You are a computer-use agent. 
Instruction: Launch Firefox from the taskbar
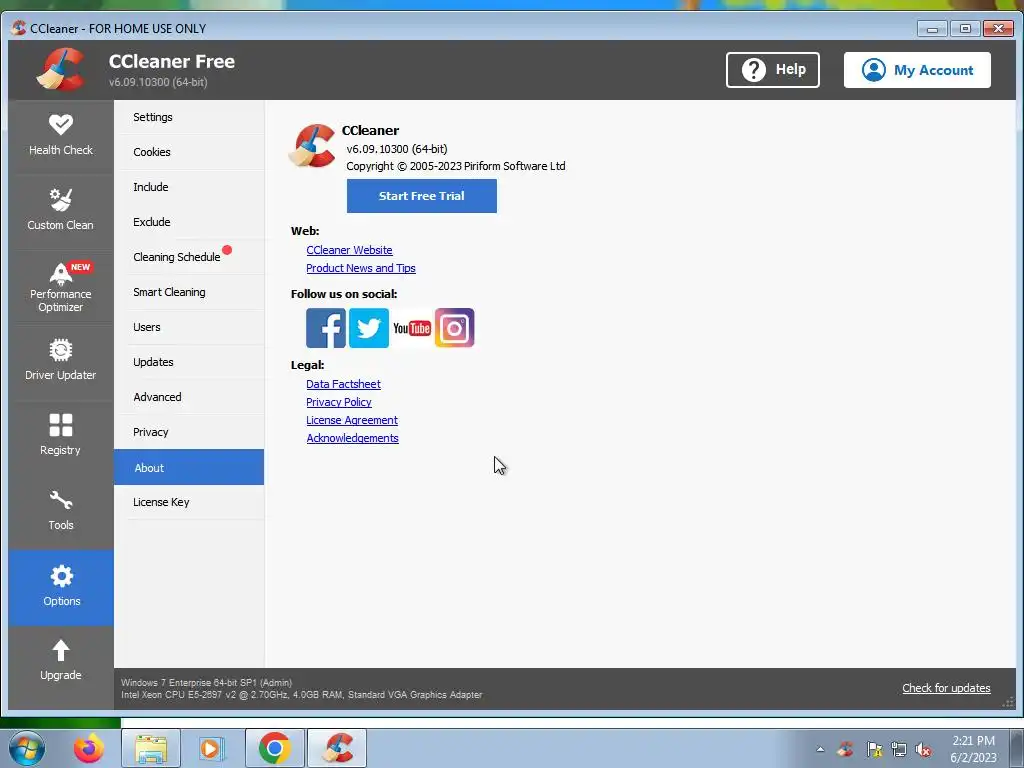[88, 748]
